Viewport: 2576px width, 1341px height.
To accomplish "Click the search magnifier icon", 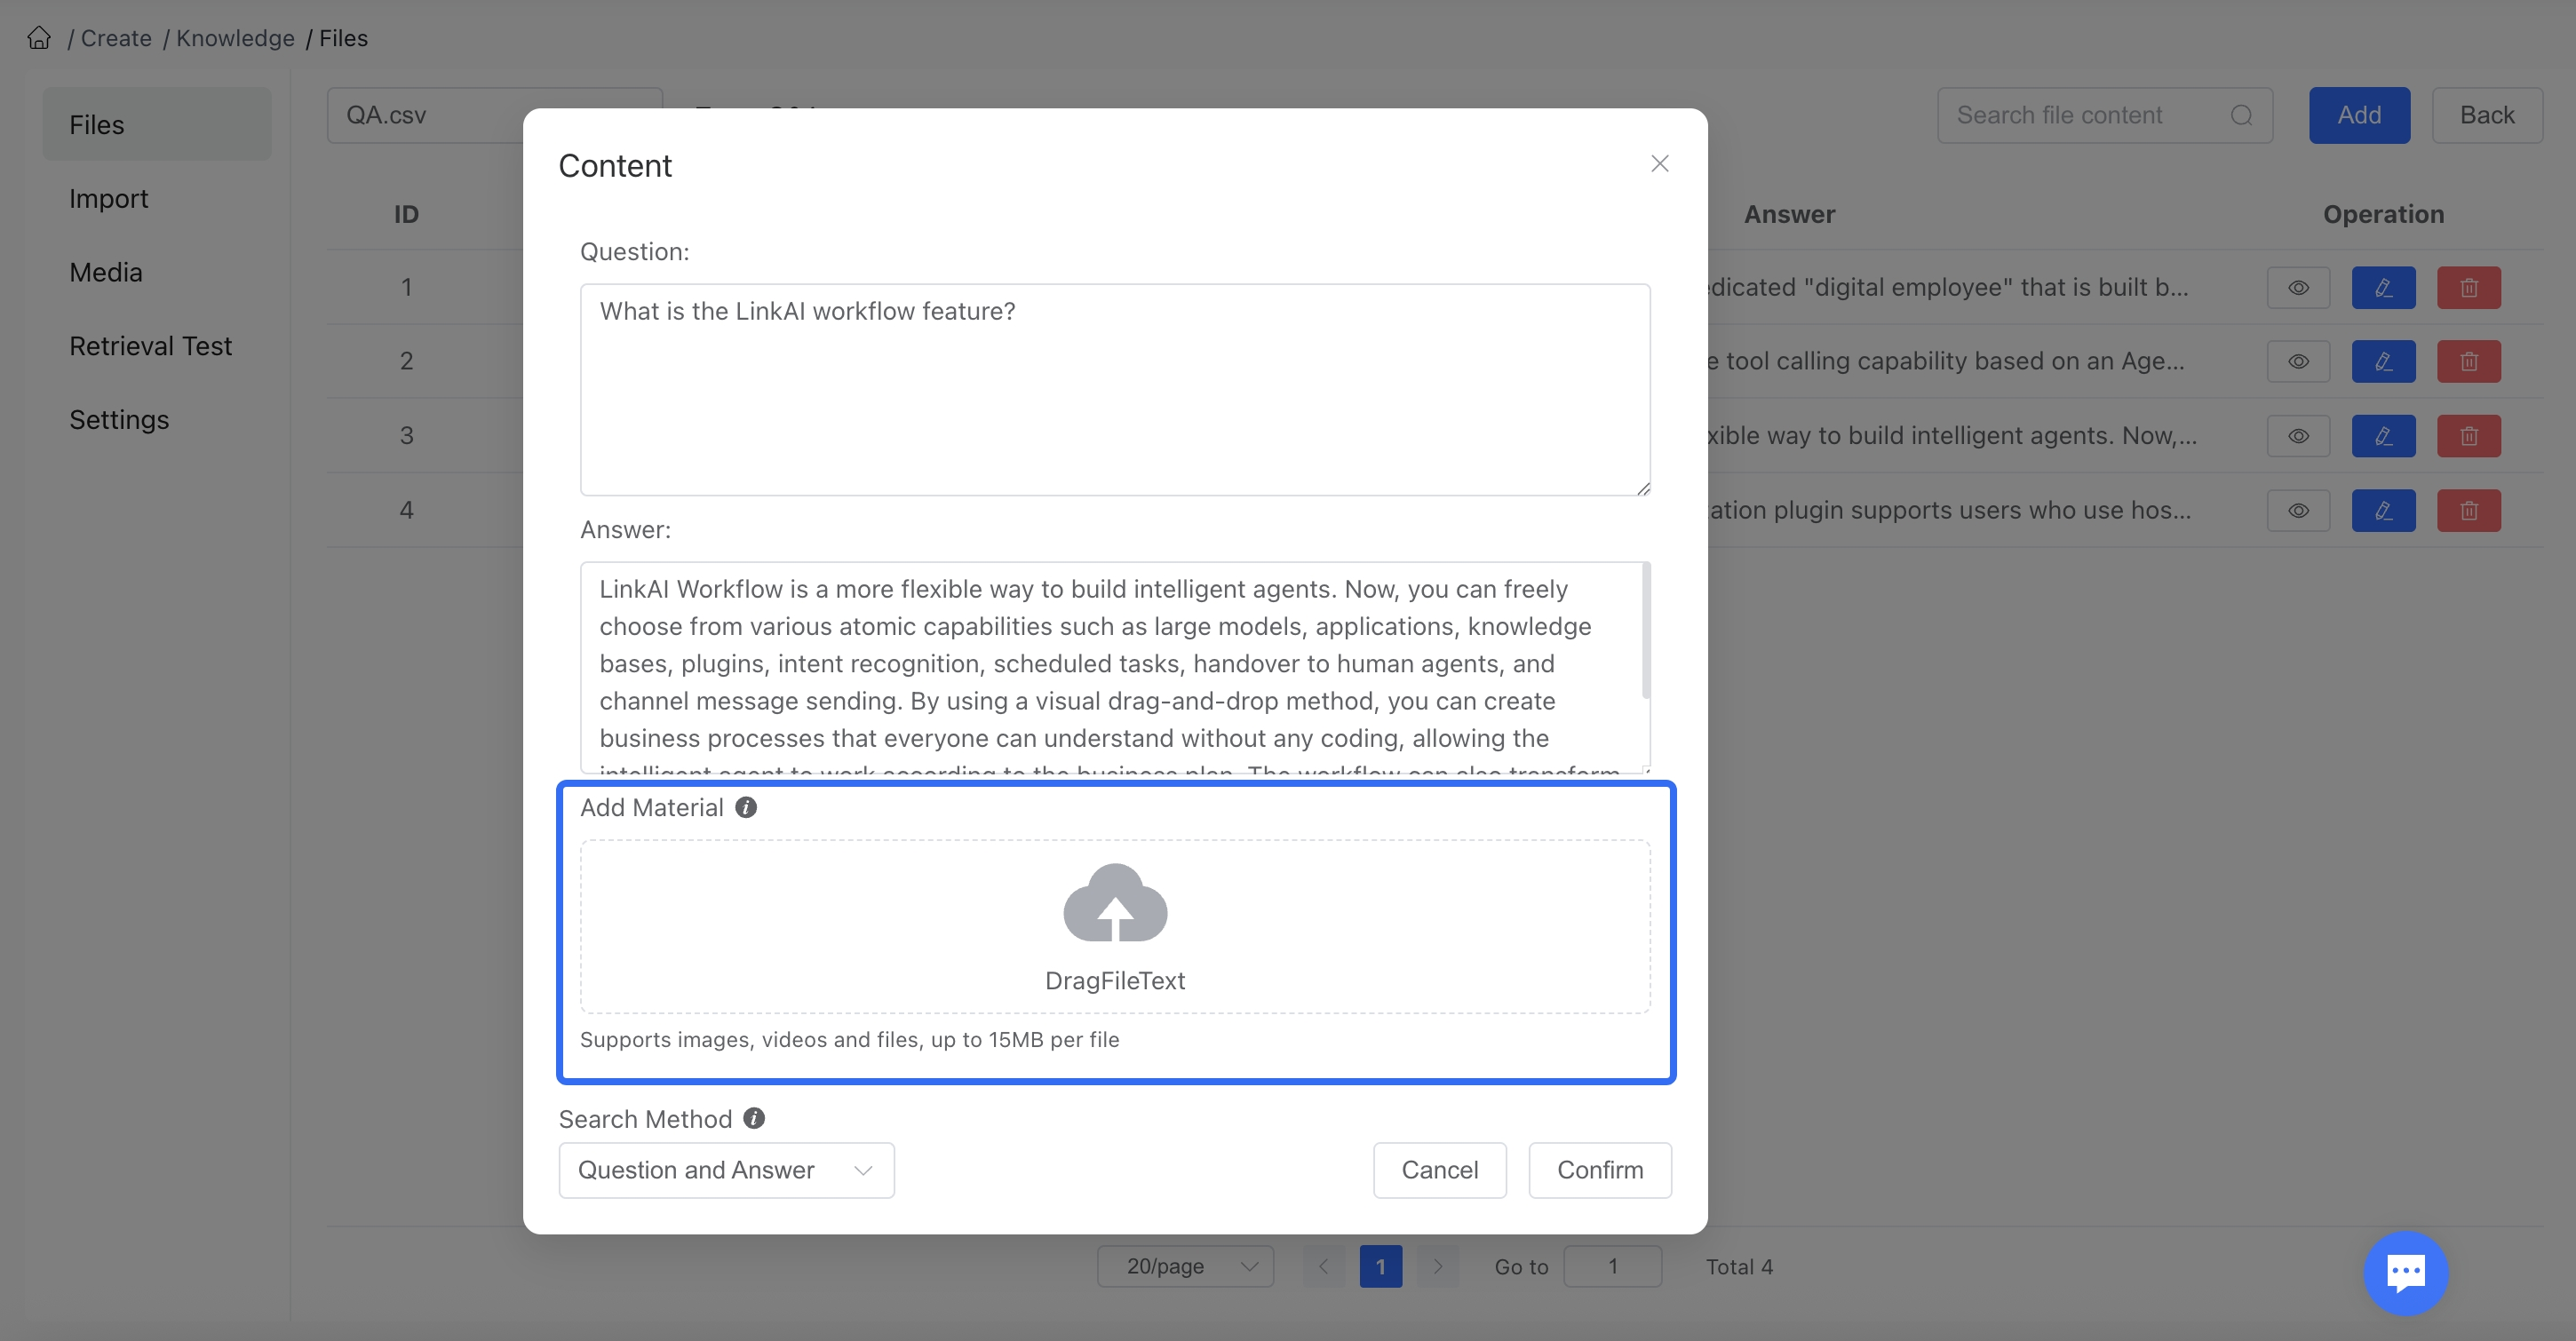I will (2242, 116).
